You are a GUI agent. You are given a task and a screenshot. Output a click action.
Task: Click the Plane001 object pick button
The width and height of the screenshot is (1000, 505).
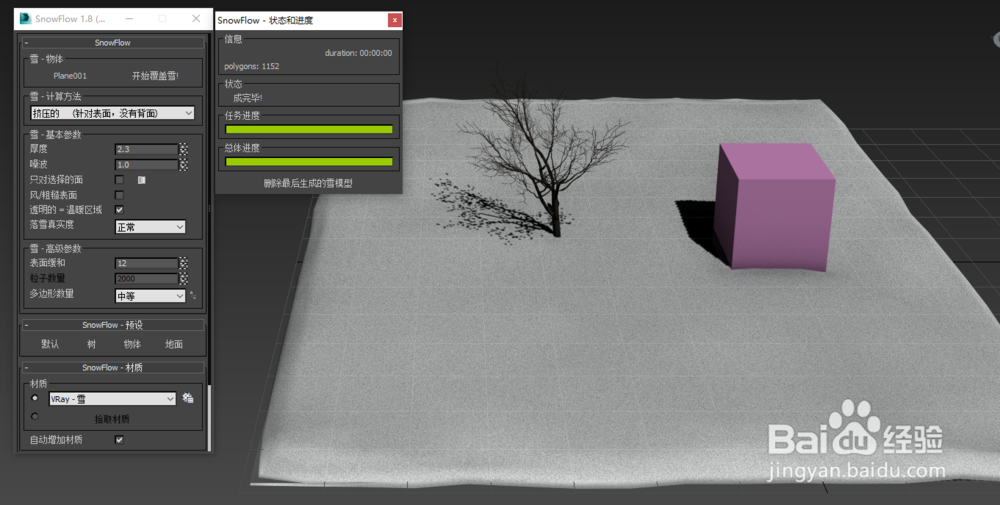pos(70,76)
